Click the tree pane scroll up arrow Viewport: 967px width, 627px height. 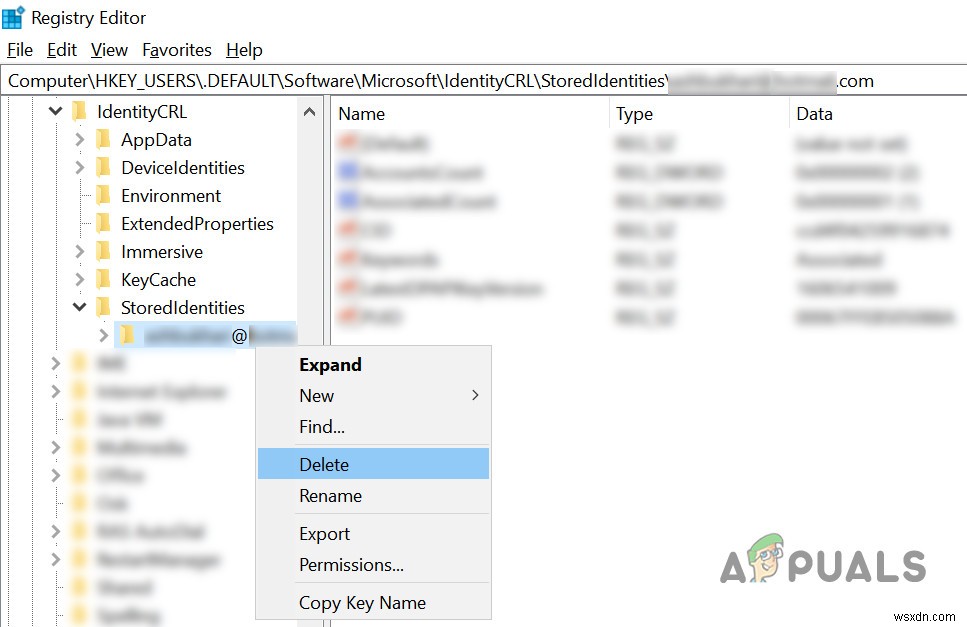point(310,112)
